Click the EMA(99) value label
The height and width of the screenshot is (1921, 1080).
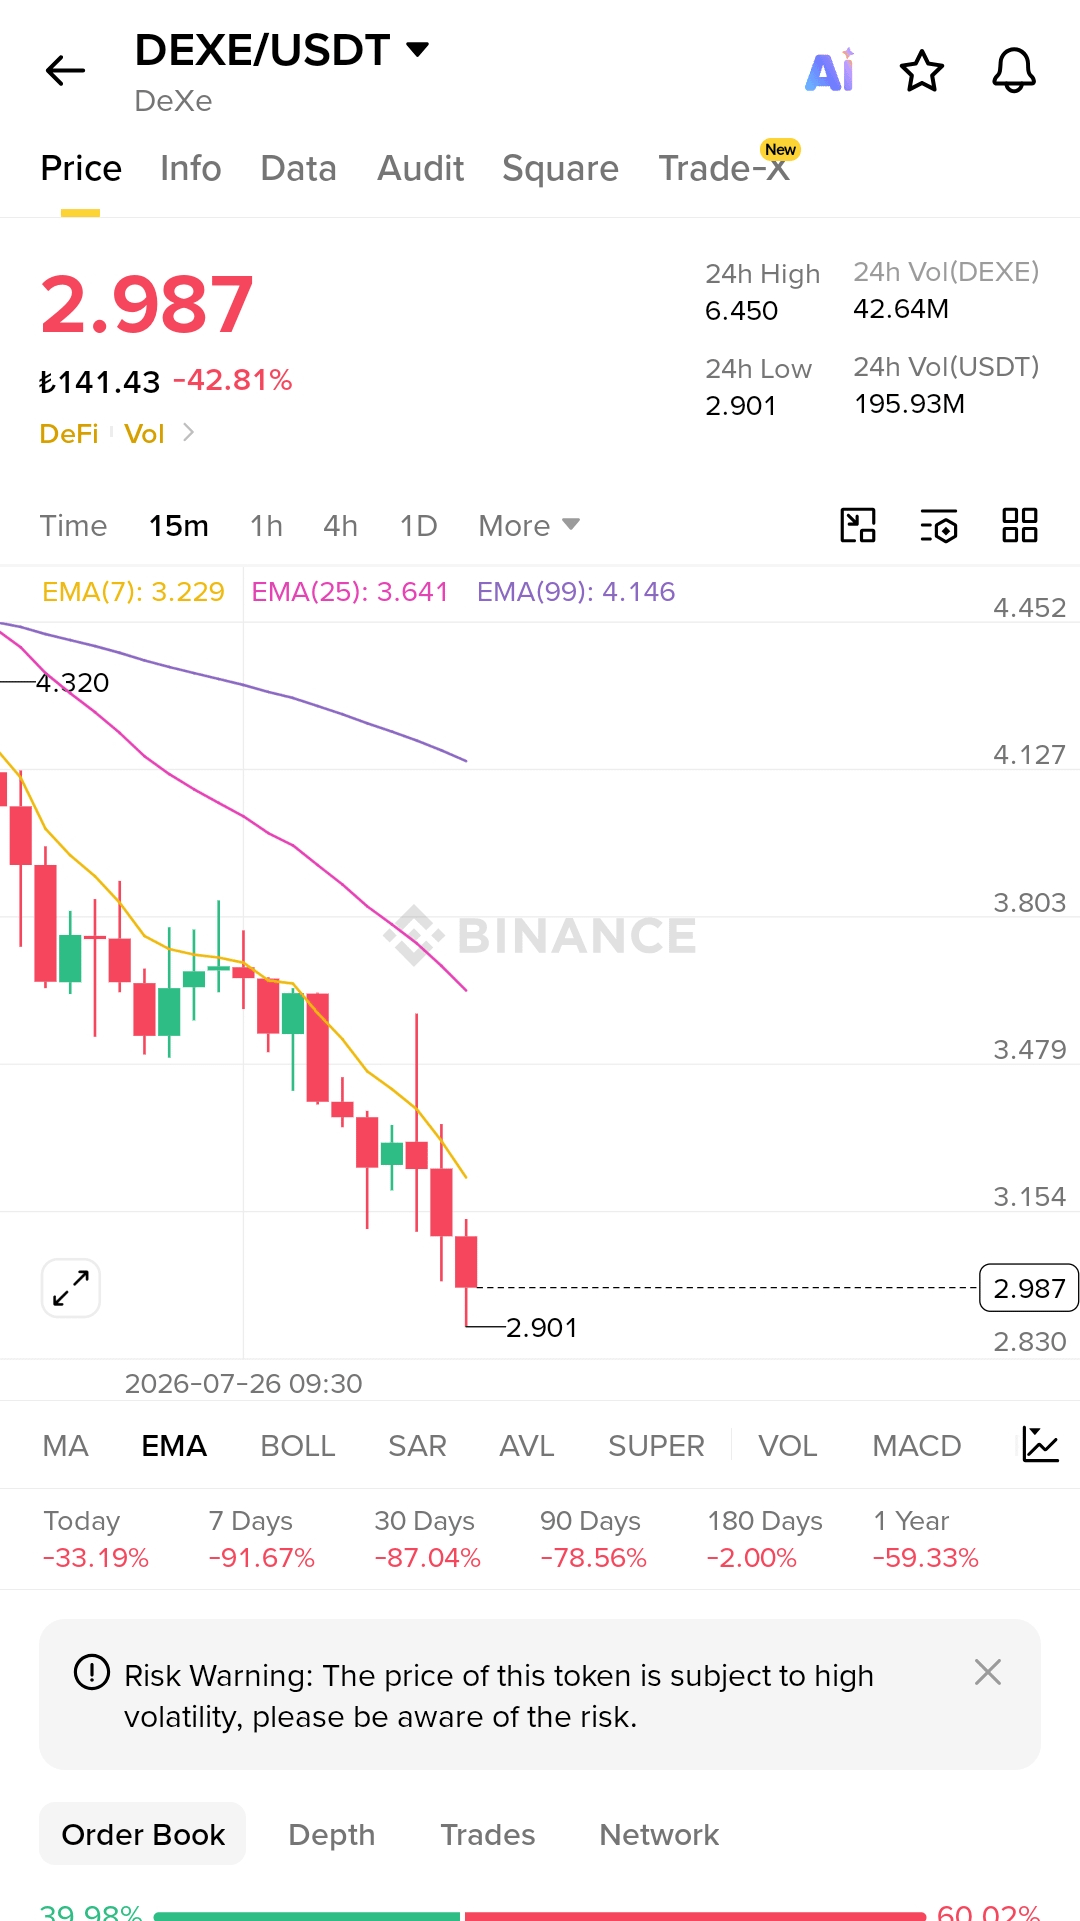576,592
